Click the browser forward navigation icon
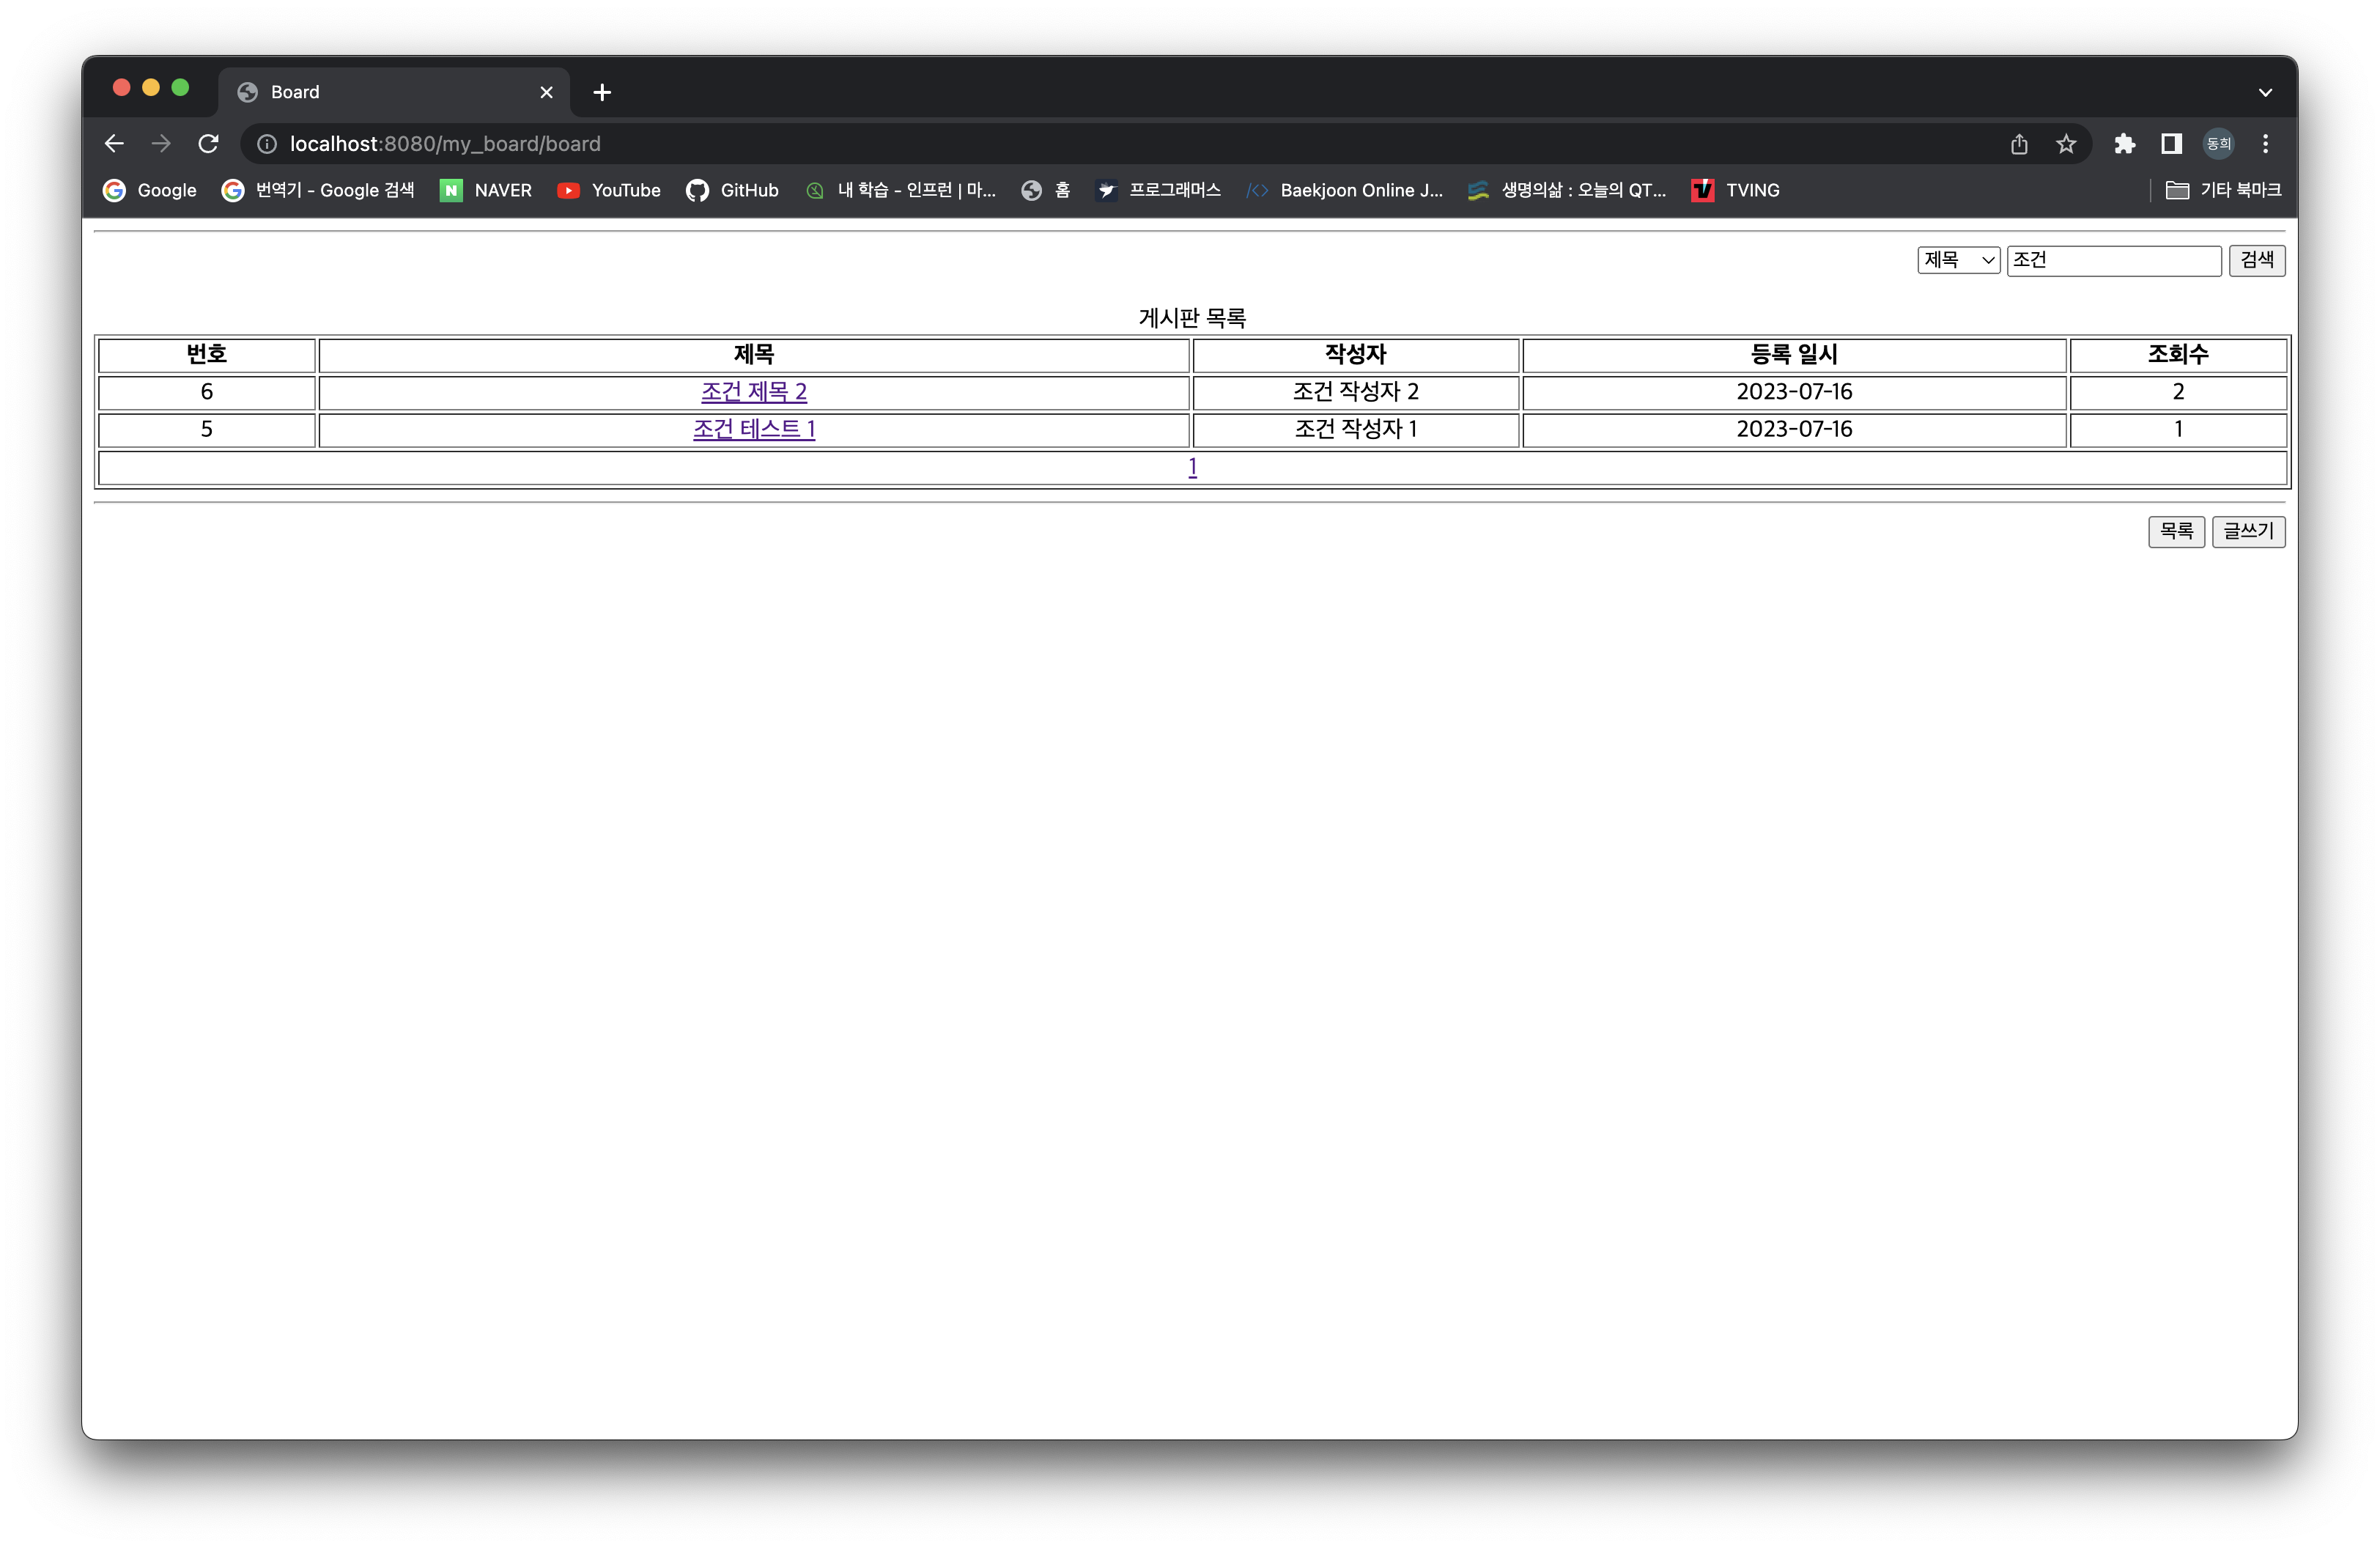This screenshot has width=2380, height=1548. [161, 142]
